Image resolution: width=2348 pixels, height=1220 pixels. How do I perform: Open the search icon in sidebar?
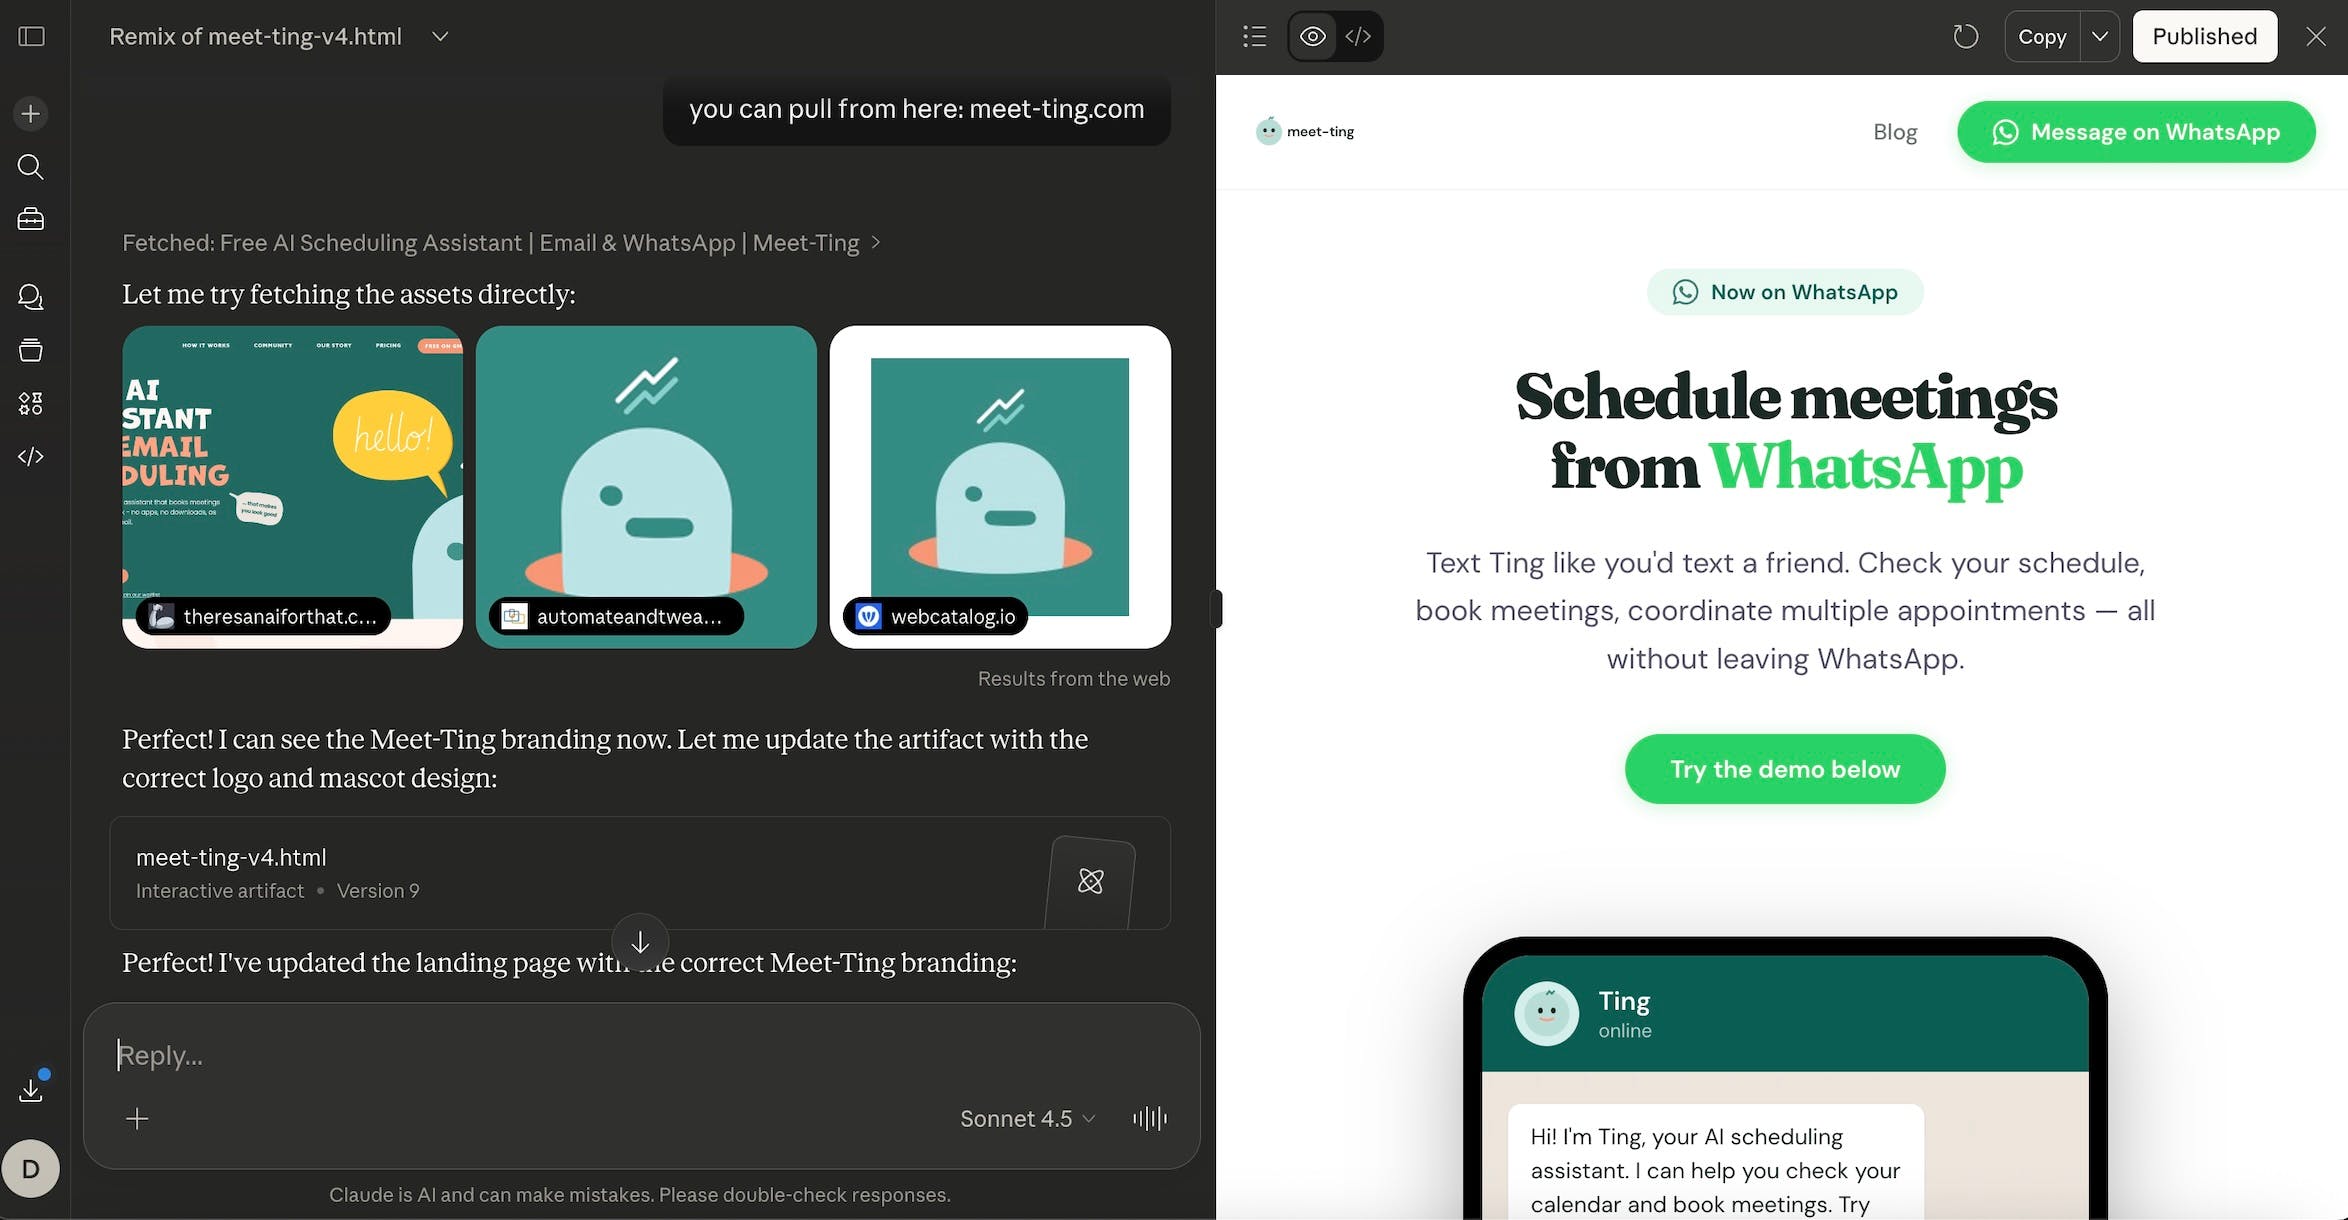pos(31,167)
